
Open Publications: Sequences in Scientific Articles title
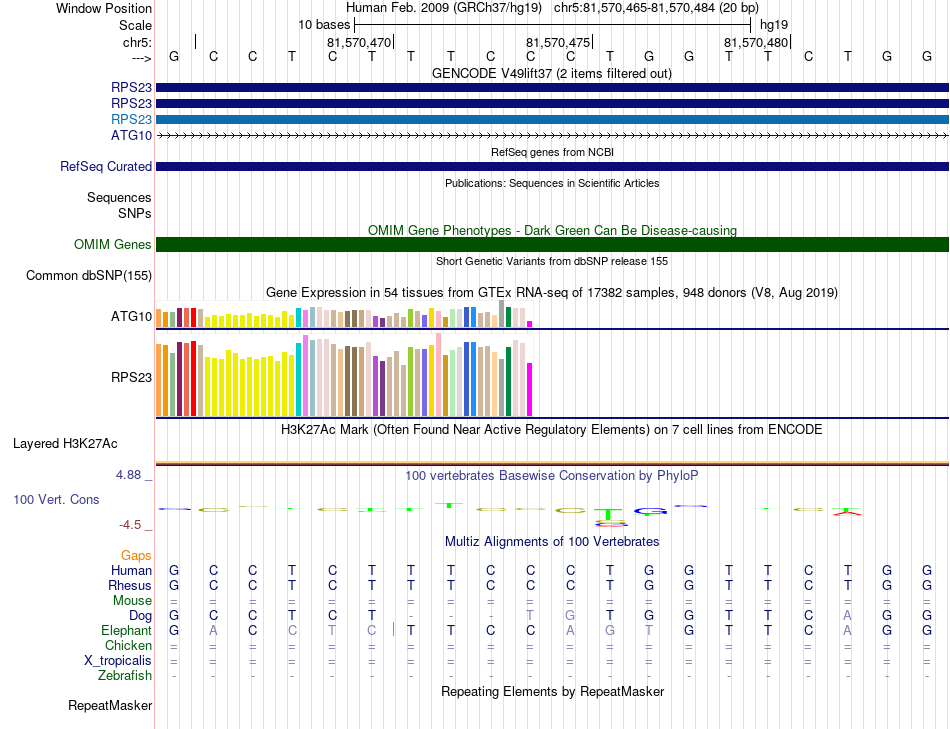[x=552, y=183]
